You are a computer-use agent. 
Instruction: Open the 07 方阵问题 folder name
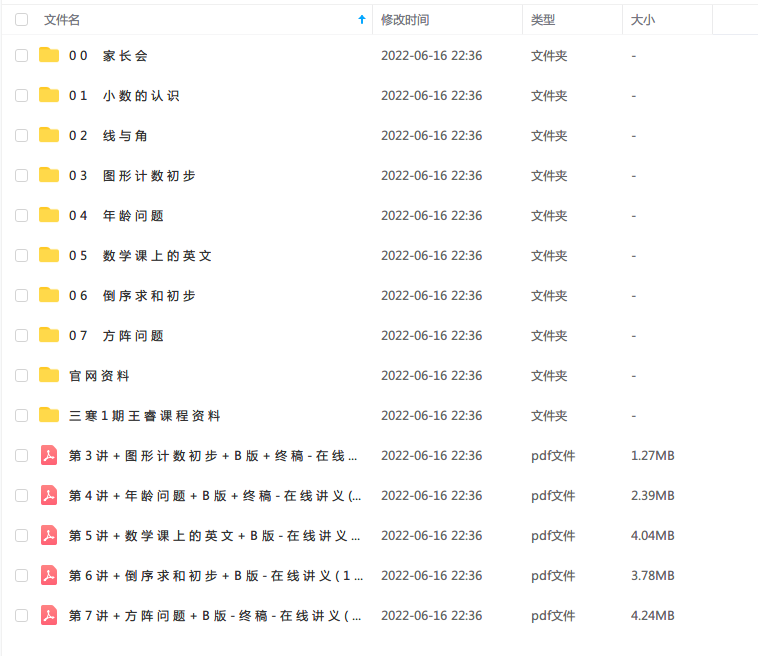116,336
